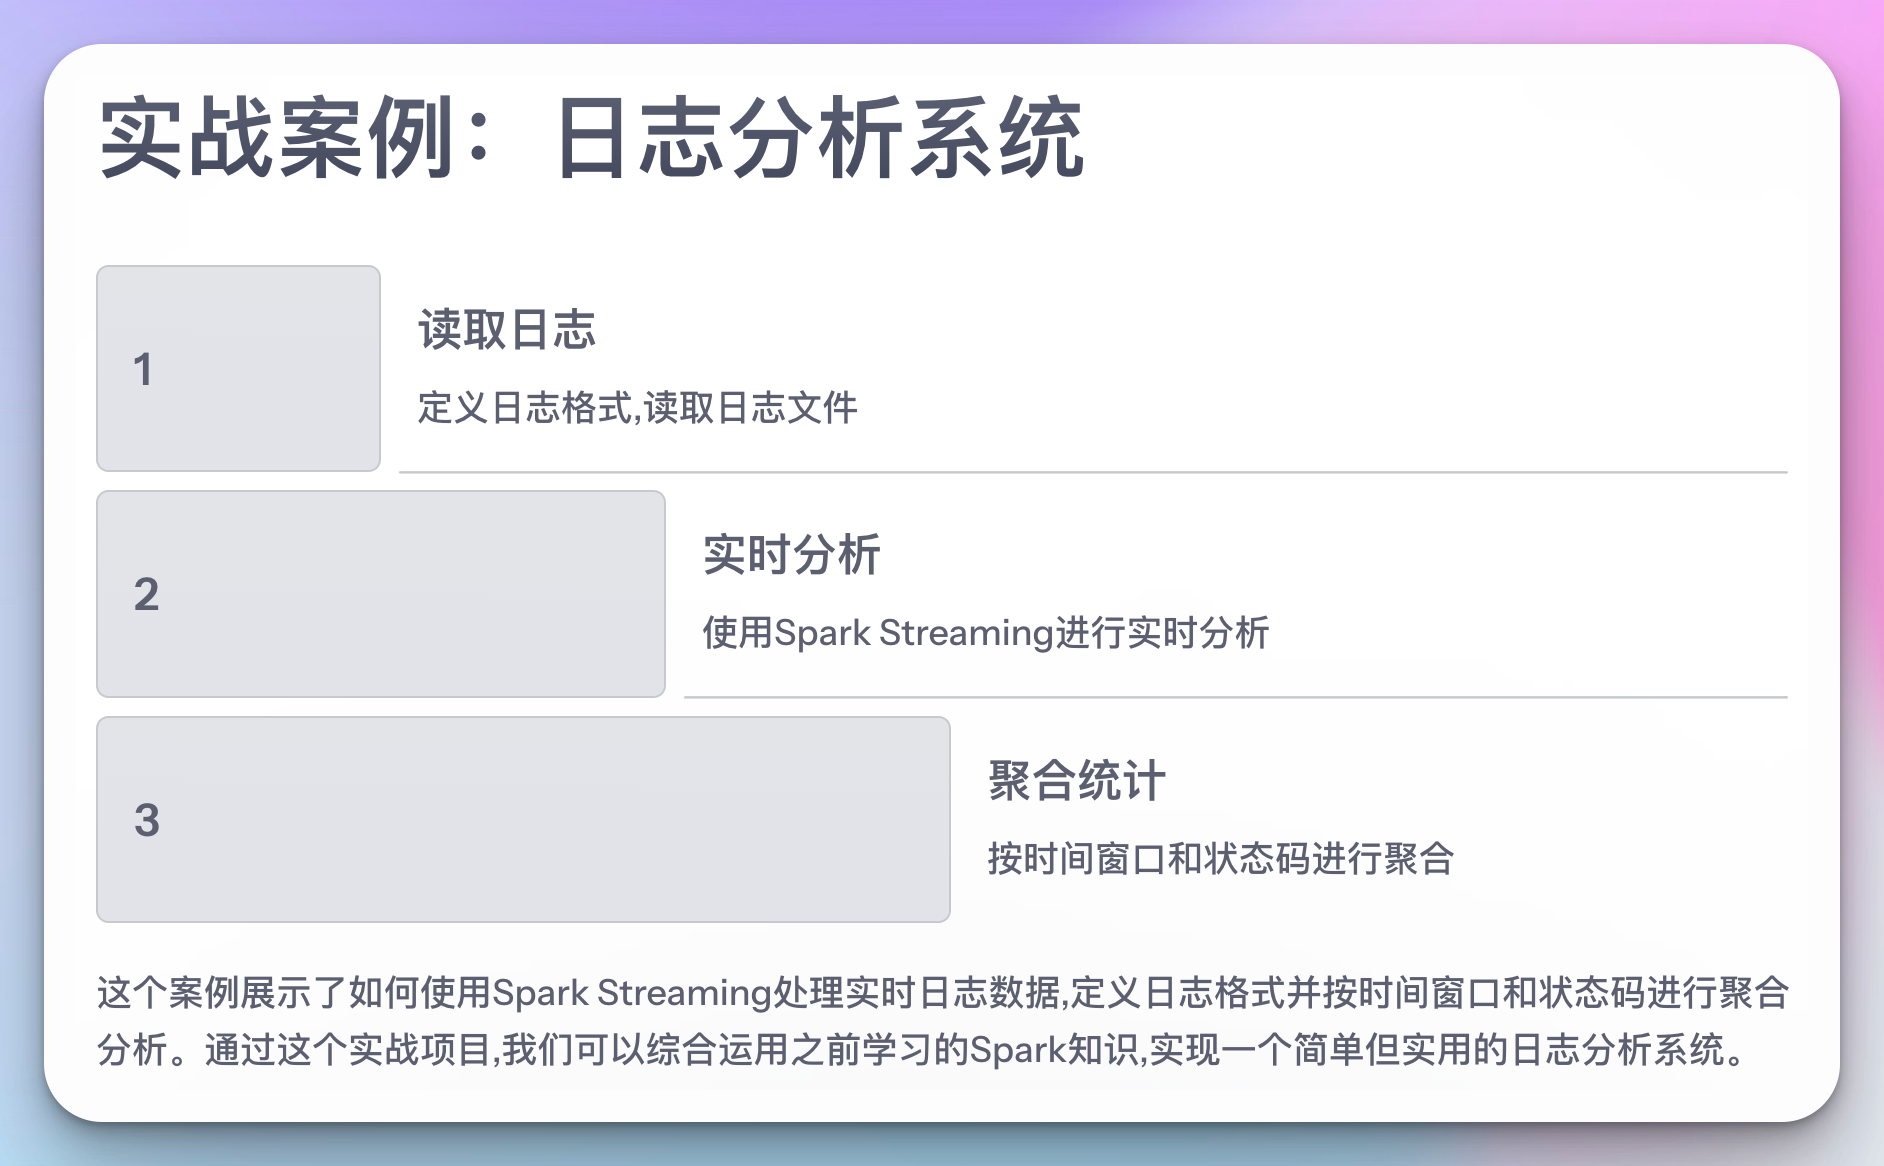Click the word 日志分析系统 in the title

[819, 138]
